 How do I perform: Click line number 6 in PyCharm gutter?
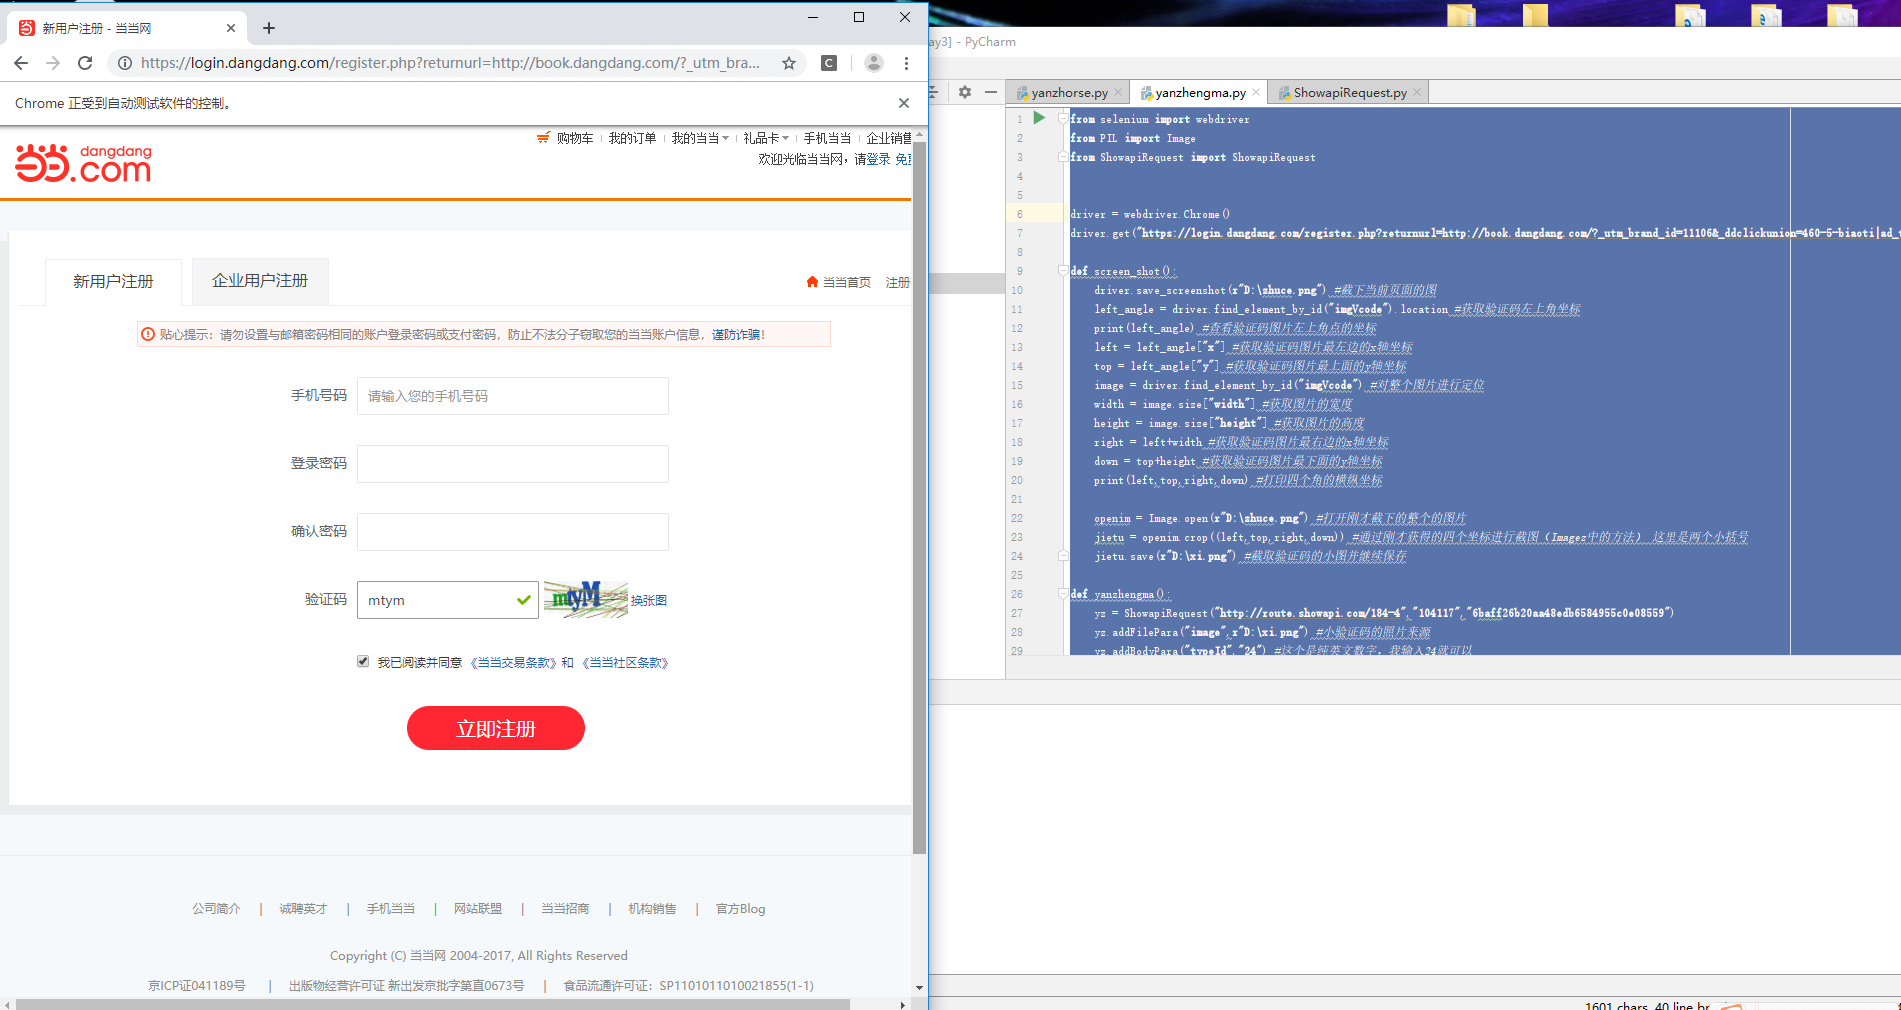coord(1020,214)
